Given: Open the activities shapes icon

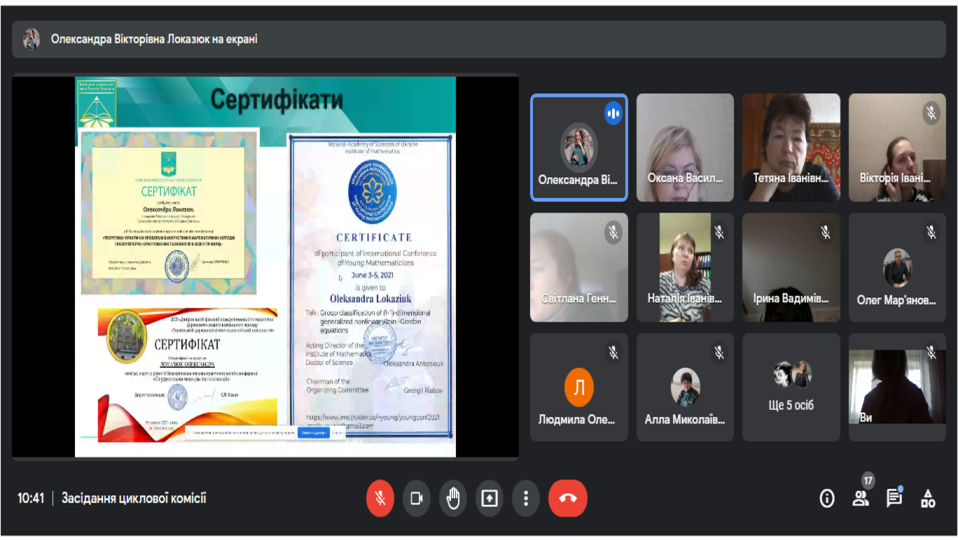Looking at the screenshot, I should [x=928, y=498].
